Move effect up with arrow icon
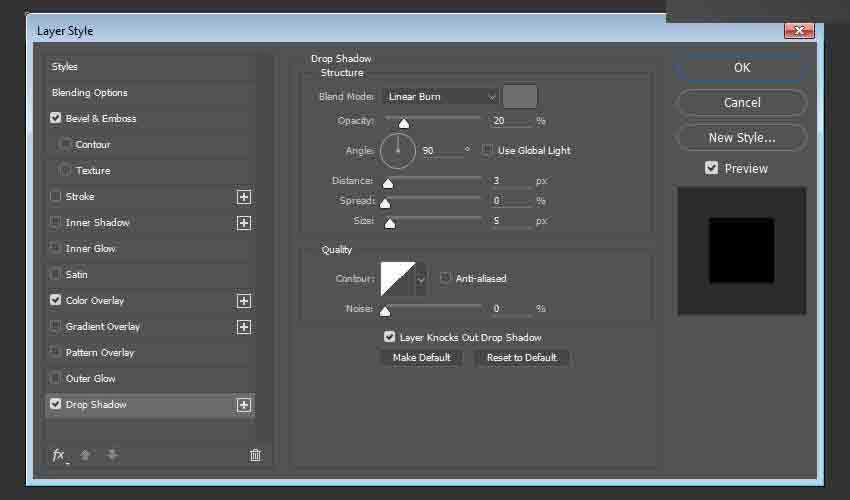 (86, 455)
